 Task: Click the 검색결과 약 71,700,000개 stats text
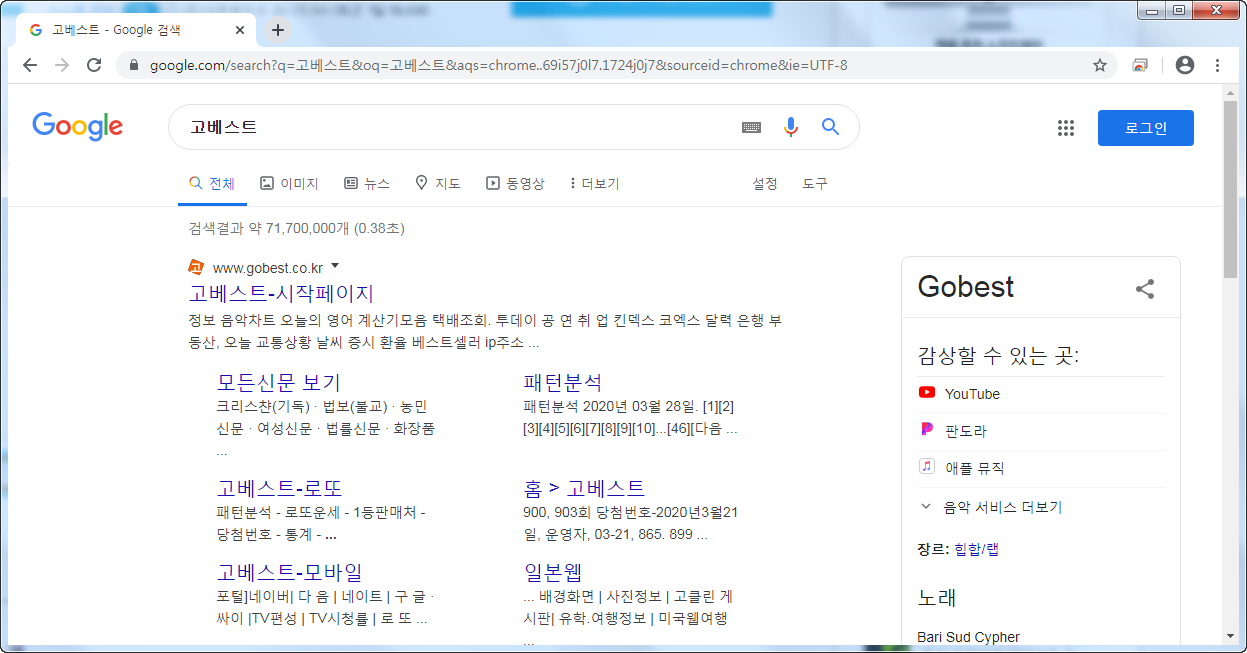pos(296,228)
